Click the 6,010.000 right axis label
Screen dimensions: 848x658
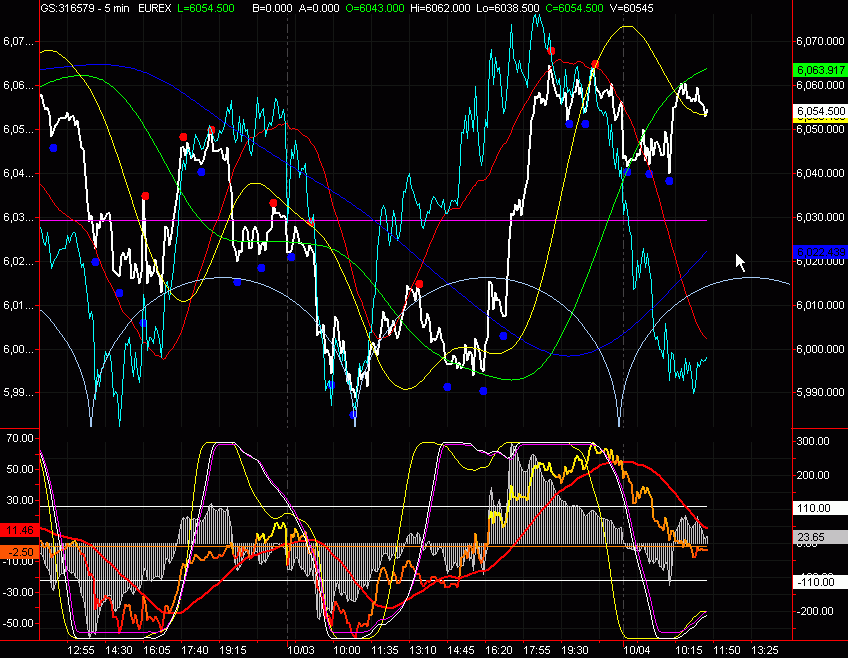click(x=820, y=305)
